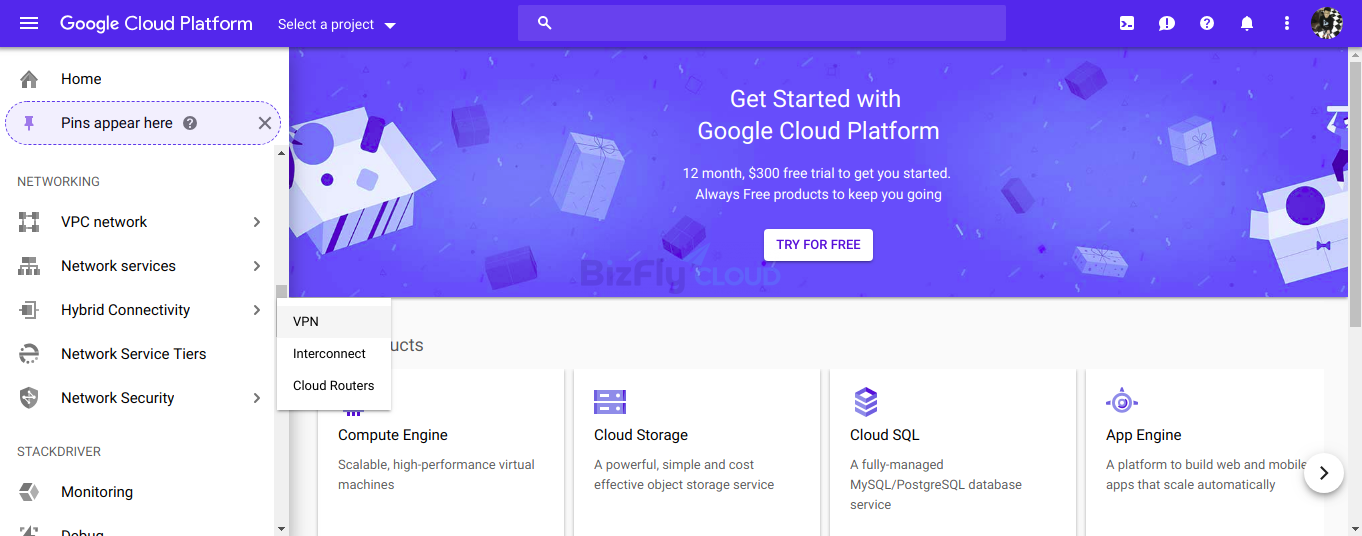The image size is (1362, 536).
Task: Click the App Engine icon
Action: (x=1122, y=401)
